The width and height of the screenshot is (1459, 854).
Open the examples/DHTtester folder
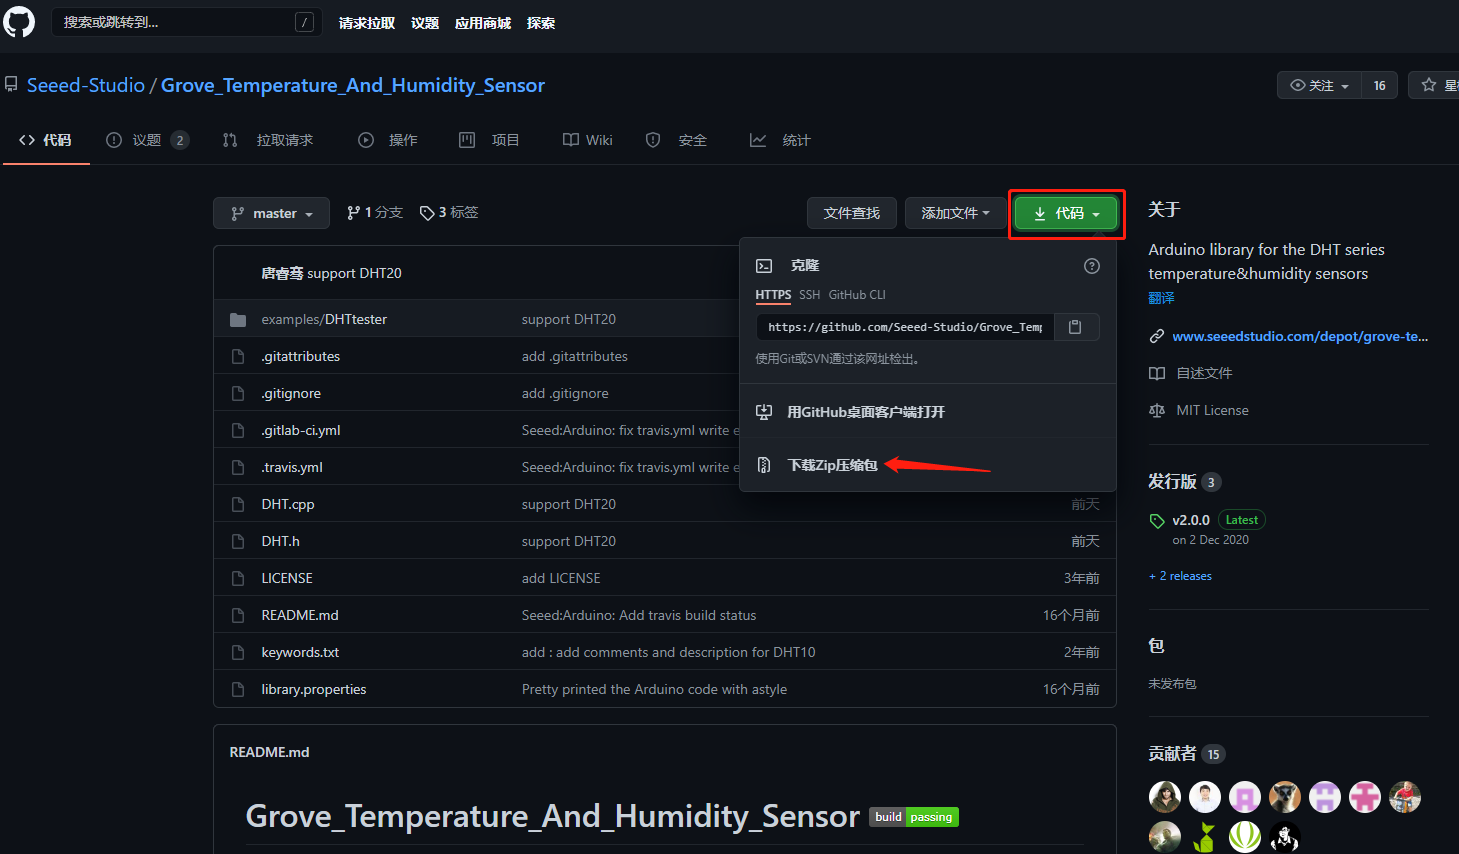[324, 320]
